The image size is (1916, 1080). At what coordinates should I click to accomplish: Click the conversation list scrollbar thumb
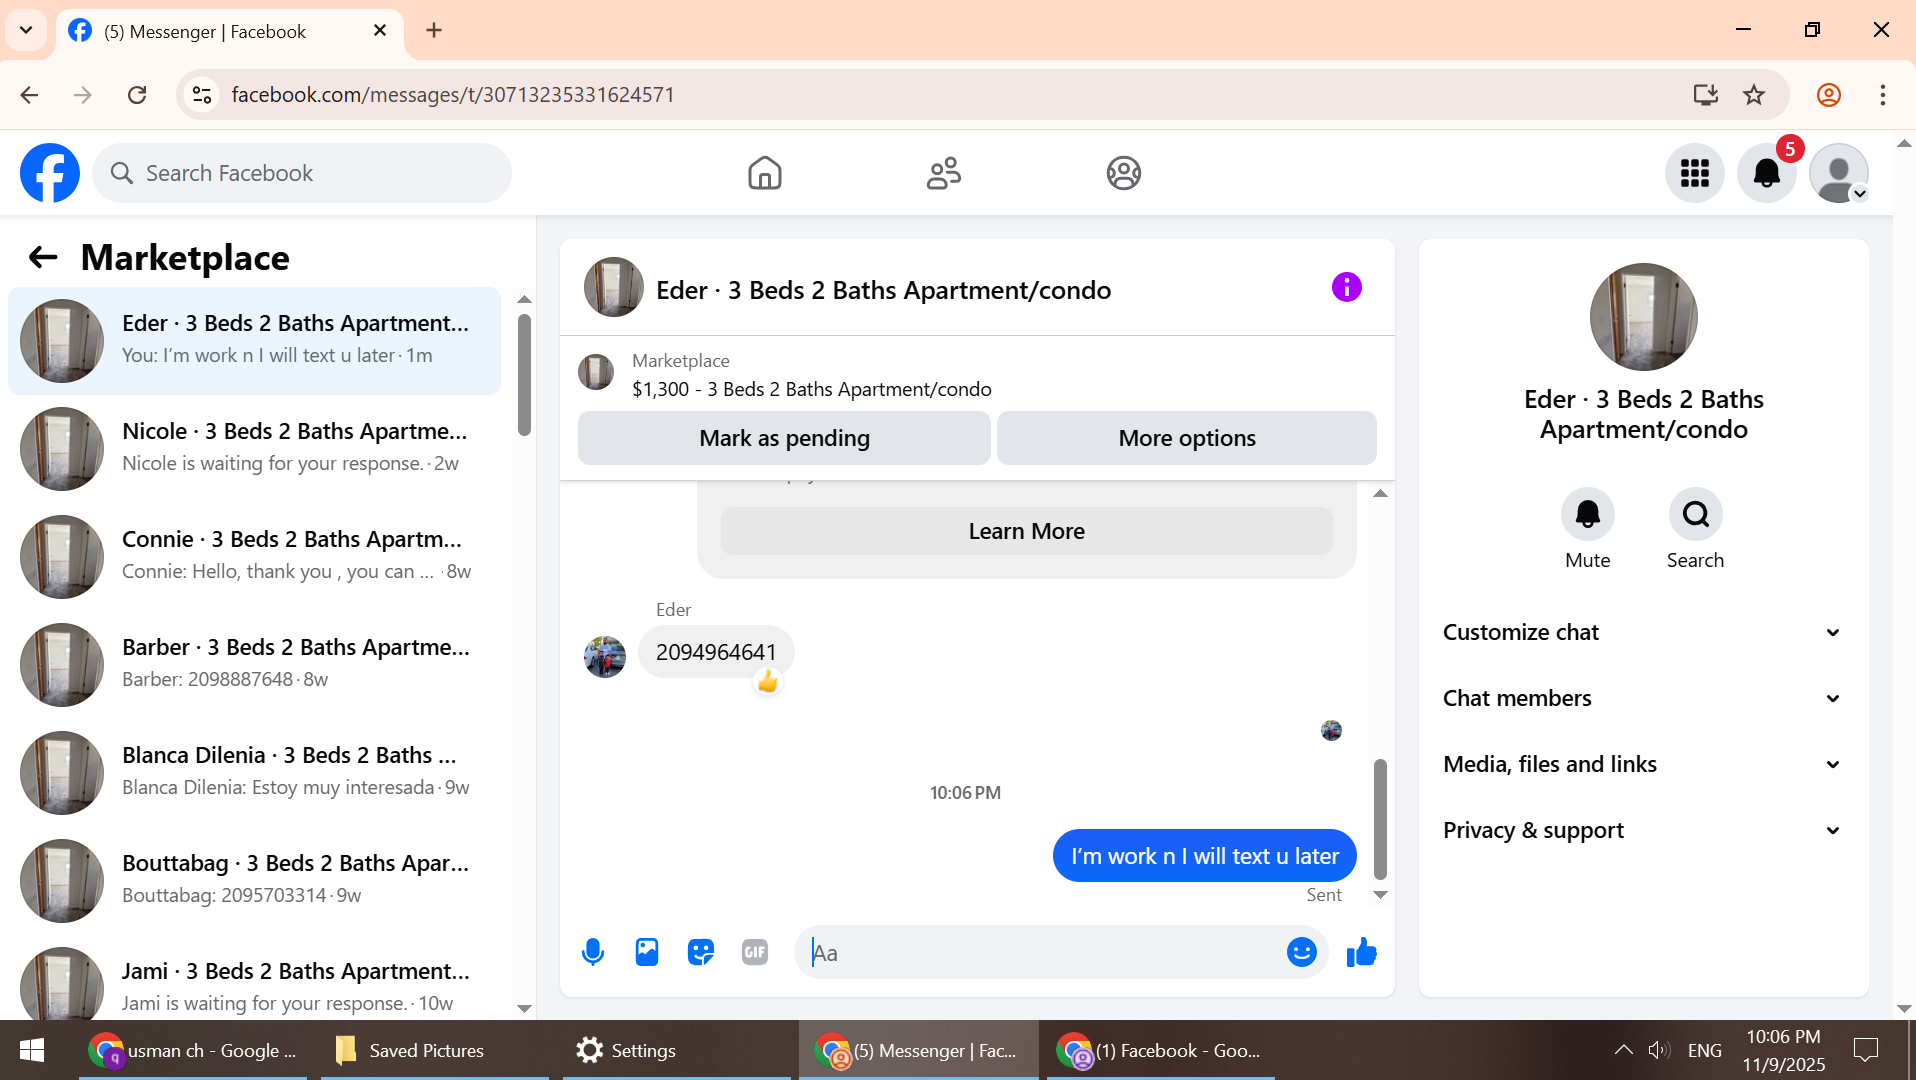click(524, 375)
